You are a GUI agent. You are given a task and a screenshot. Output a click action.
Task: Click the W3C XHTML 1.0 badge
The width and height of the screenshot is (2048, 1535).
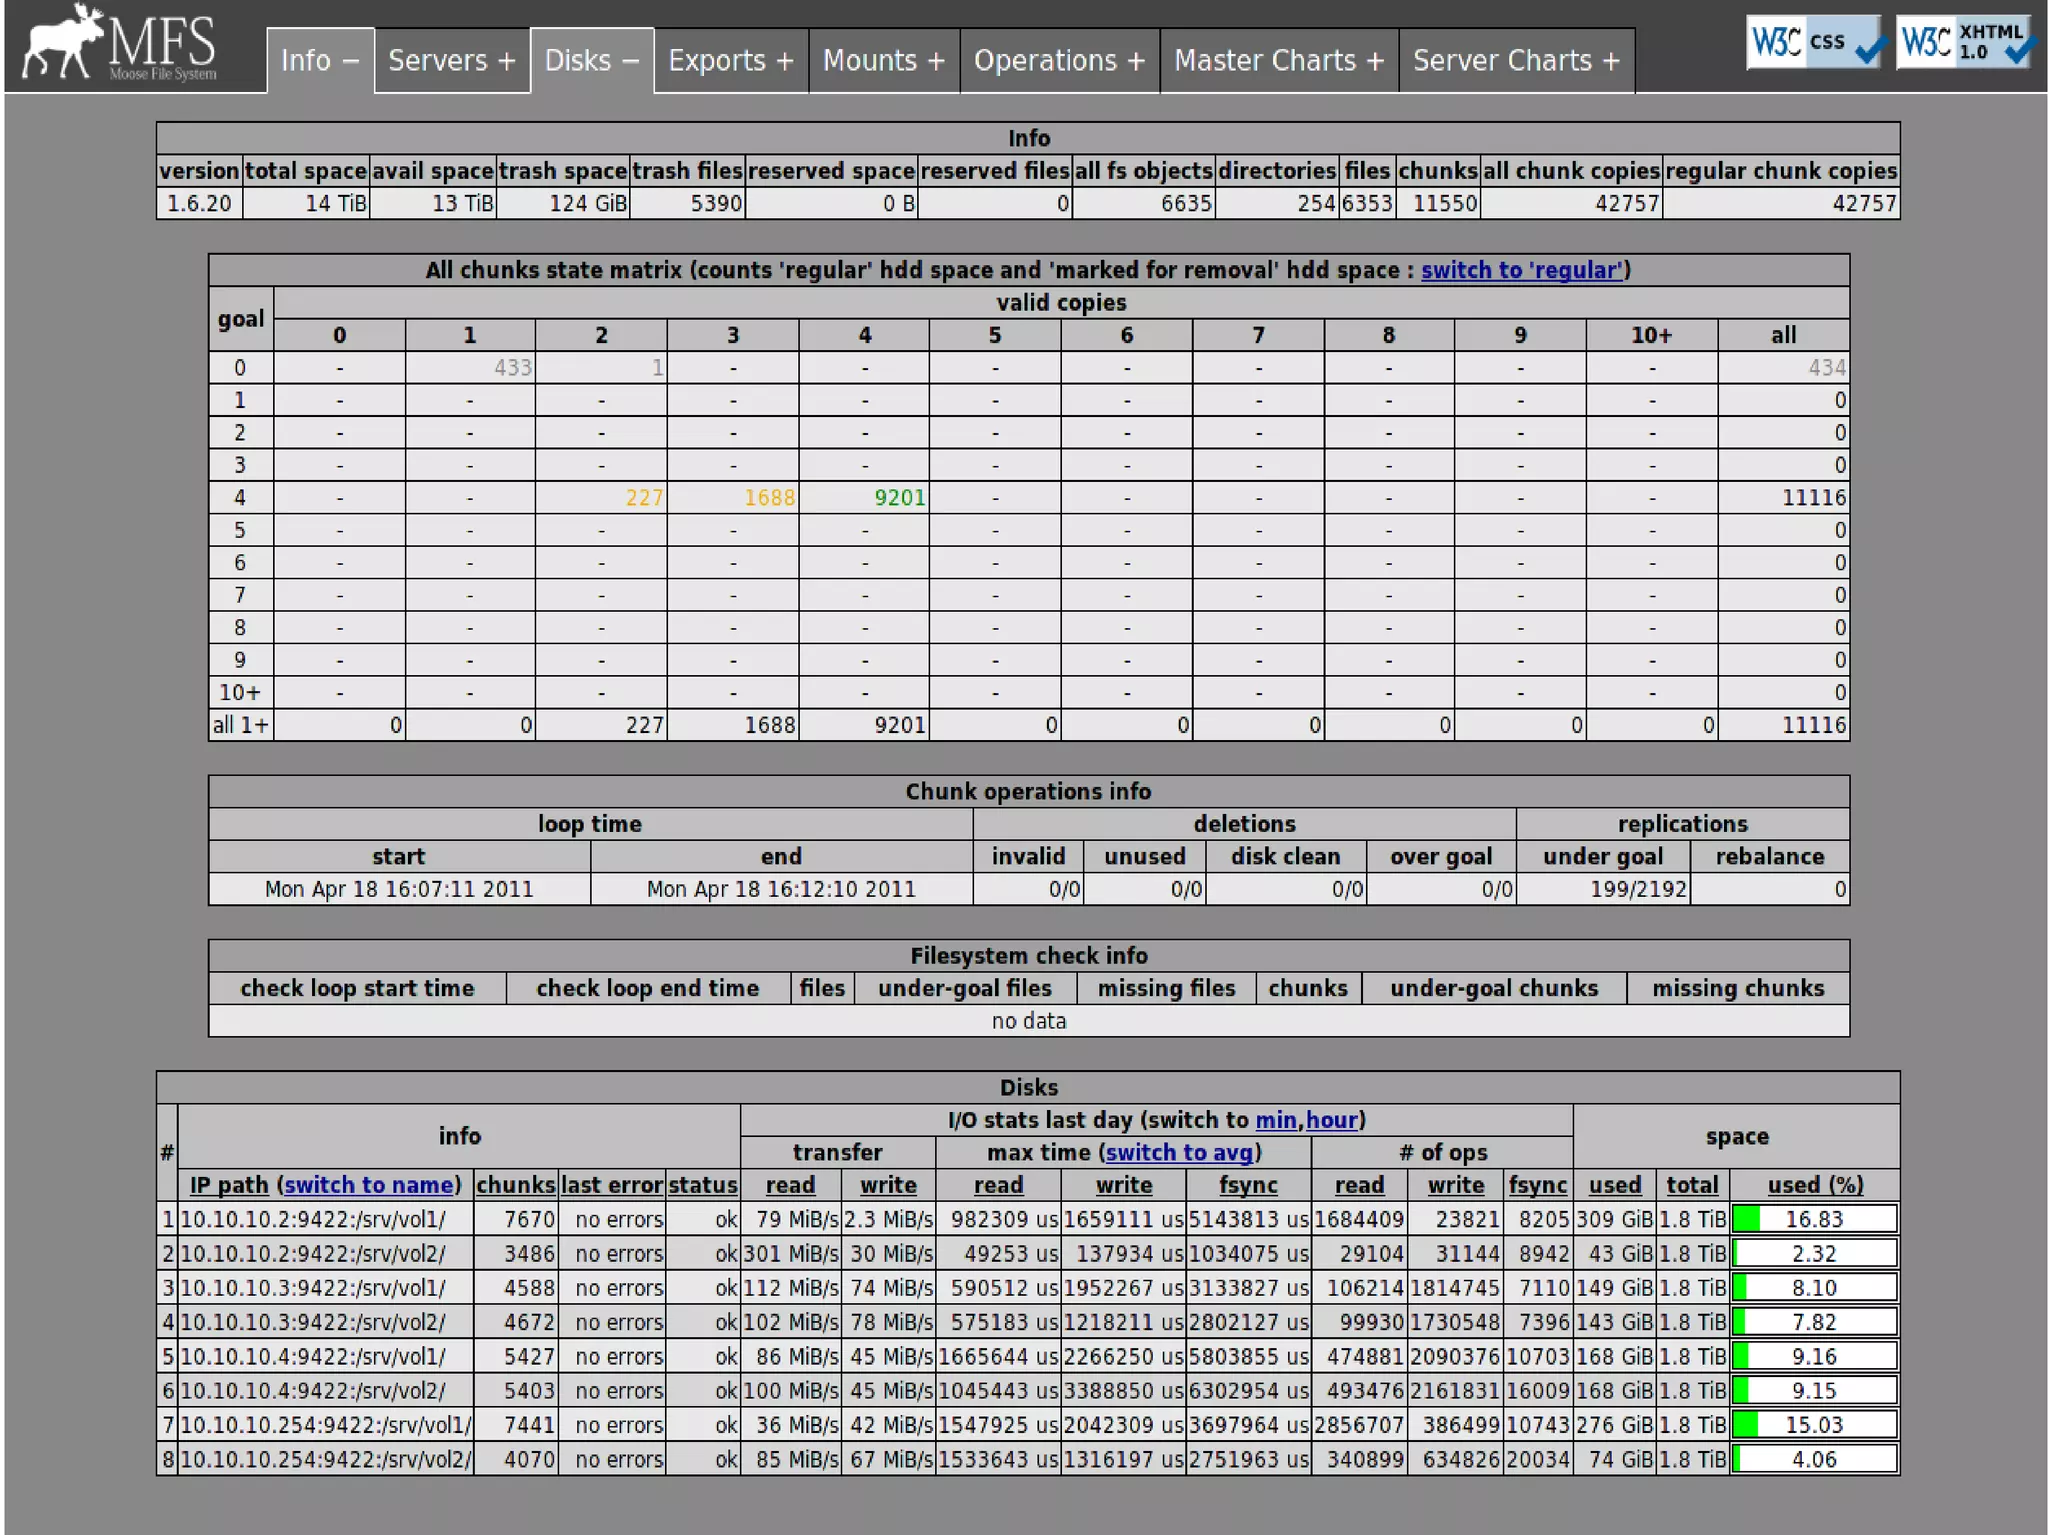click(x=1964, y=42)
